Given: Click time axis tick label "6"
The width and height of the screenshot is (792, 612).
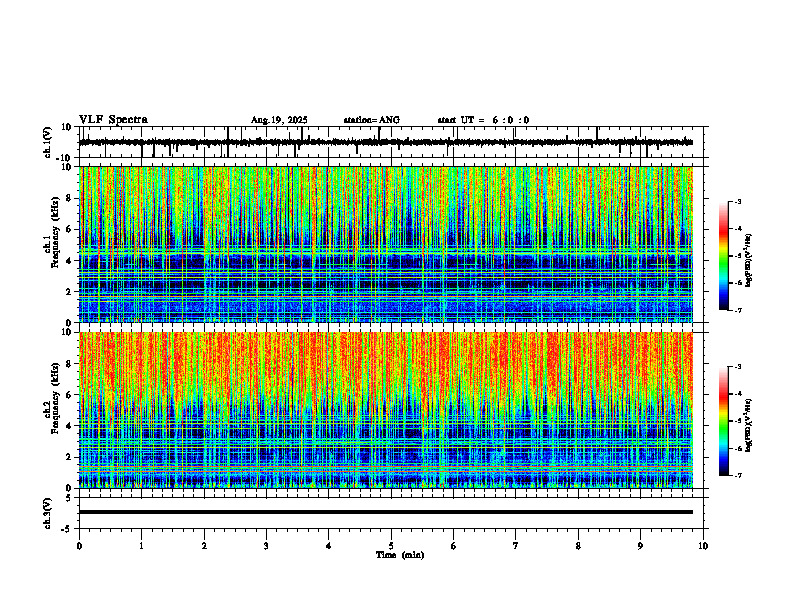Looking at the screenshot, I should click(454, 546).
